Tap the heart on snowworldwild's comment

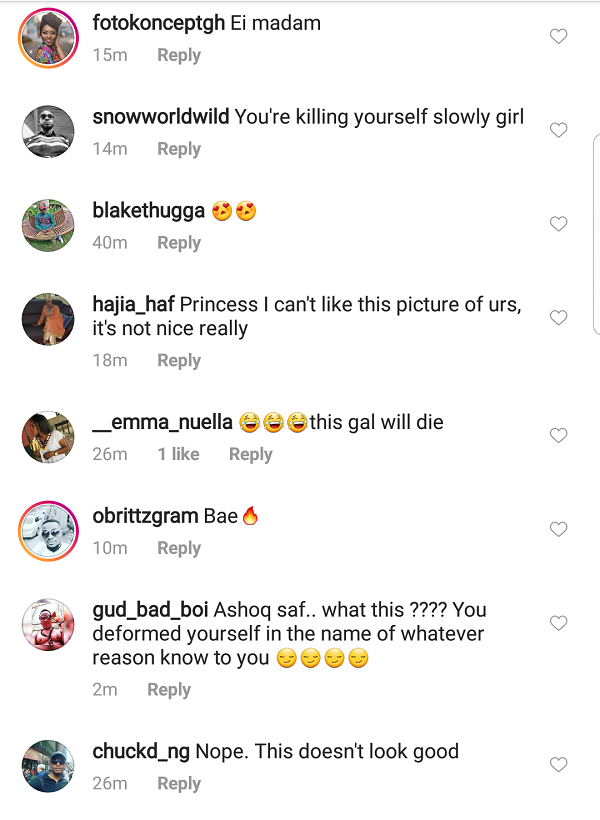(x=559, y=130)
